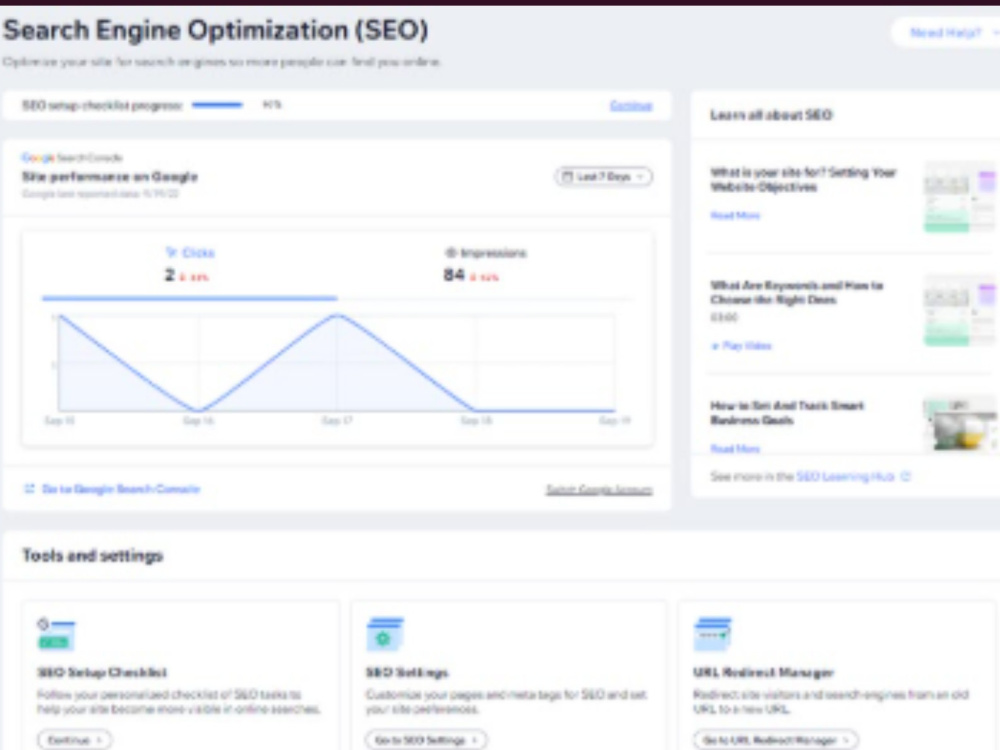1000x750 pixels.
Task: Open the Last 7 Days date dropdown
Action: pyautogui.click(x=603, y=177)
